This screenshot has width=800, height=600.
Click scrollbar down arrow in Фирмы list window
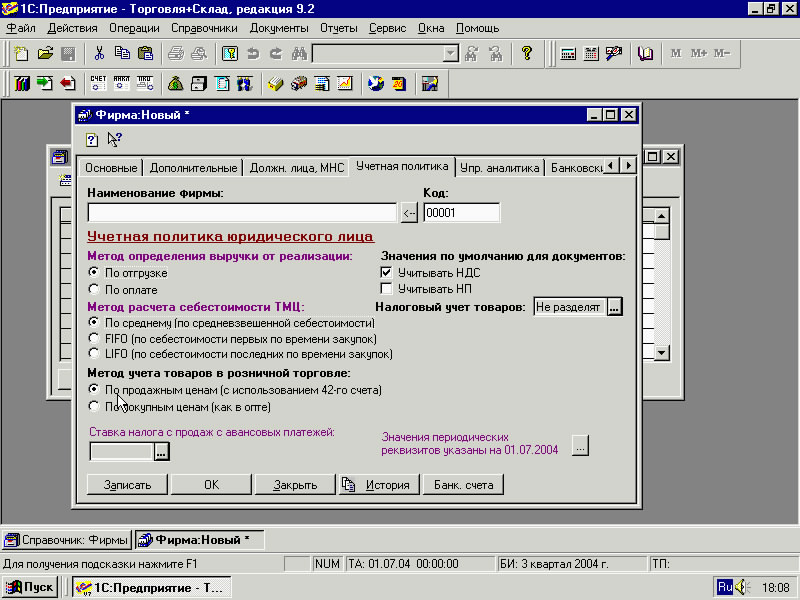point(661,352)
